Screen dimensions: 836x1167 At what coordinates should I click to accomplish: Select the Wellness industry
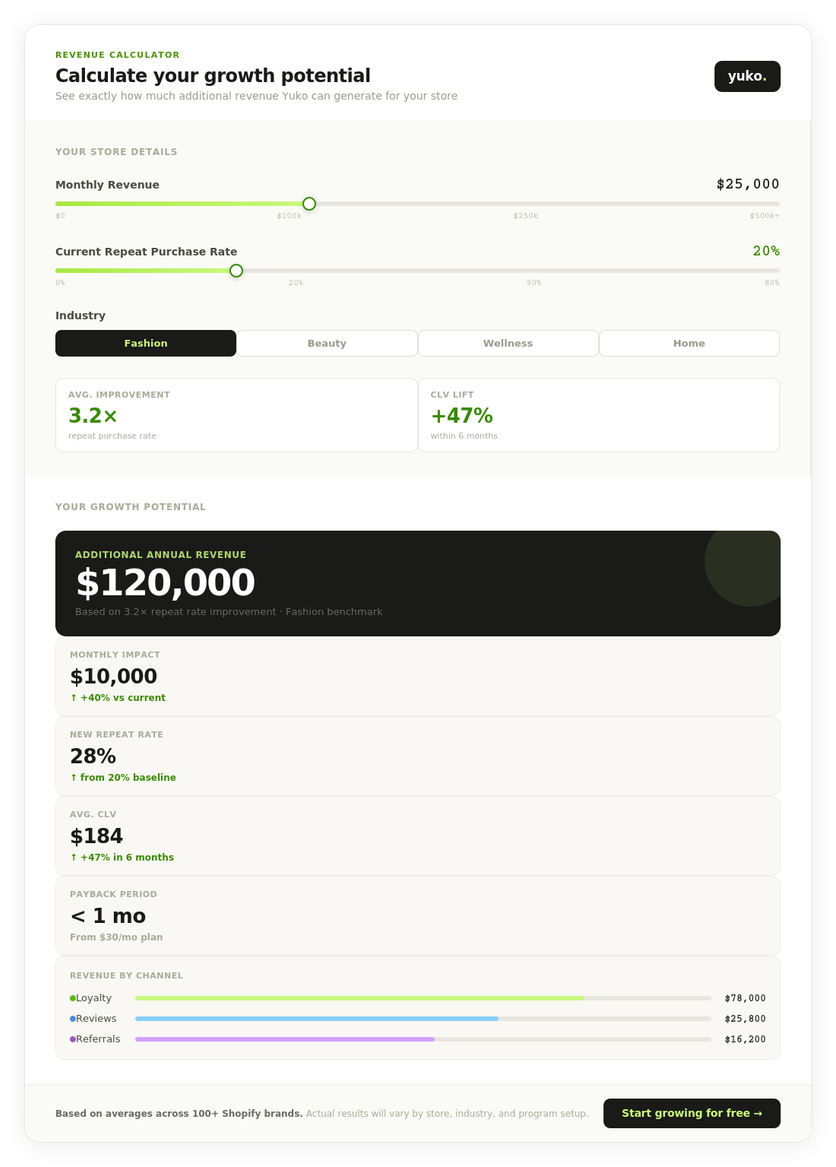[x=508, y=342]
